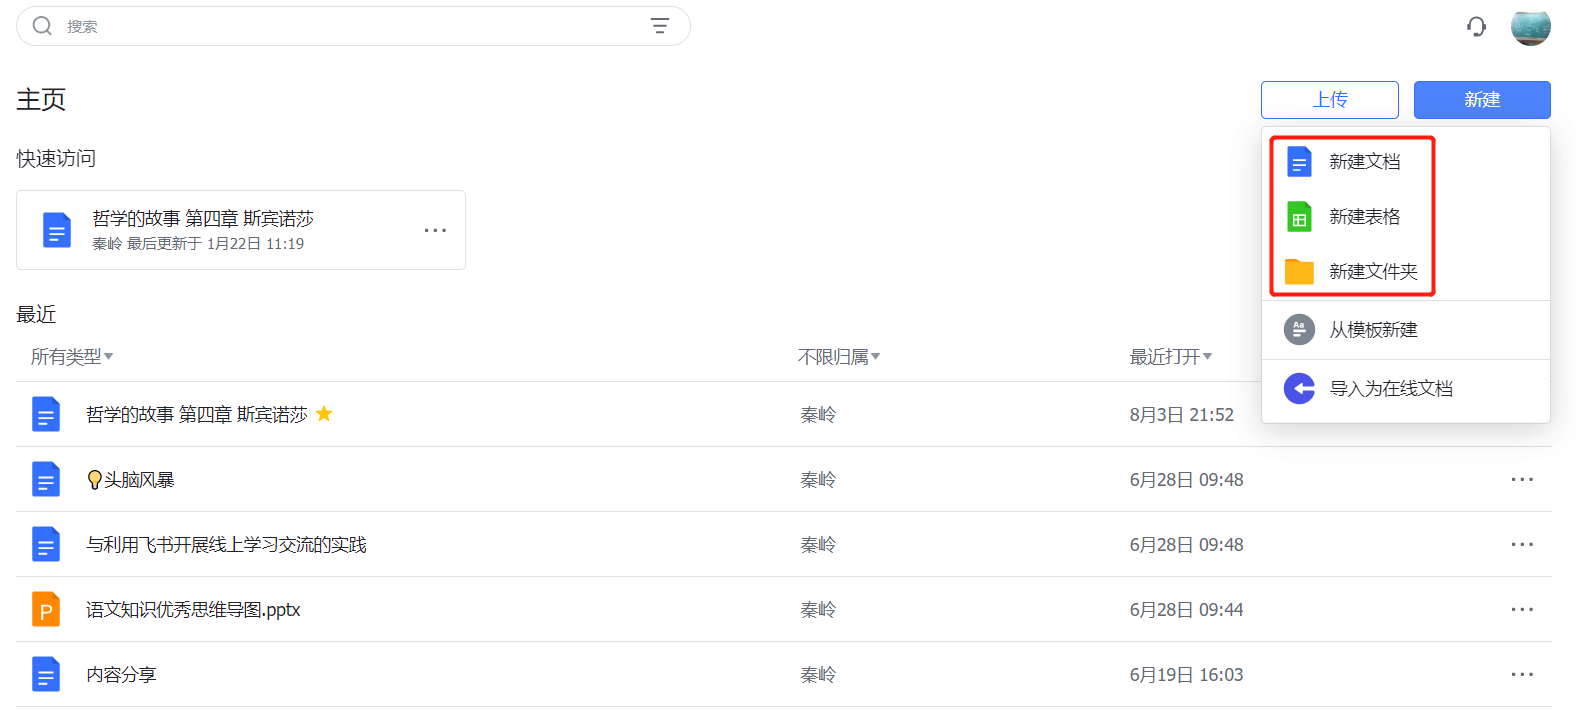1576x713 pixels.
Task: Click the yellow folder icon beside 新建文件夹
Action: 1299,271
